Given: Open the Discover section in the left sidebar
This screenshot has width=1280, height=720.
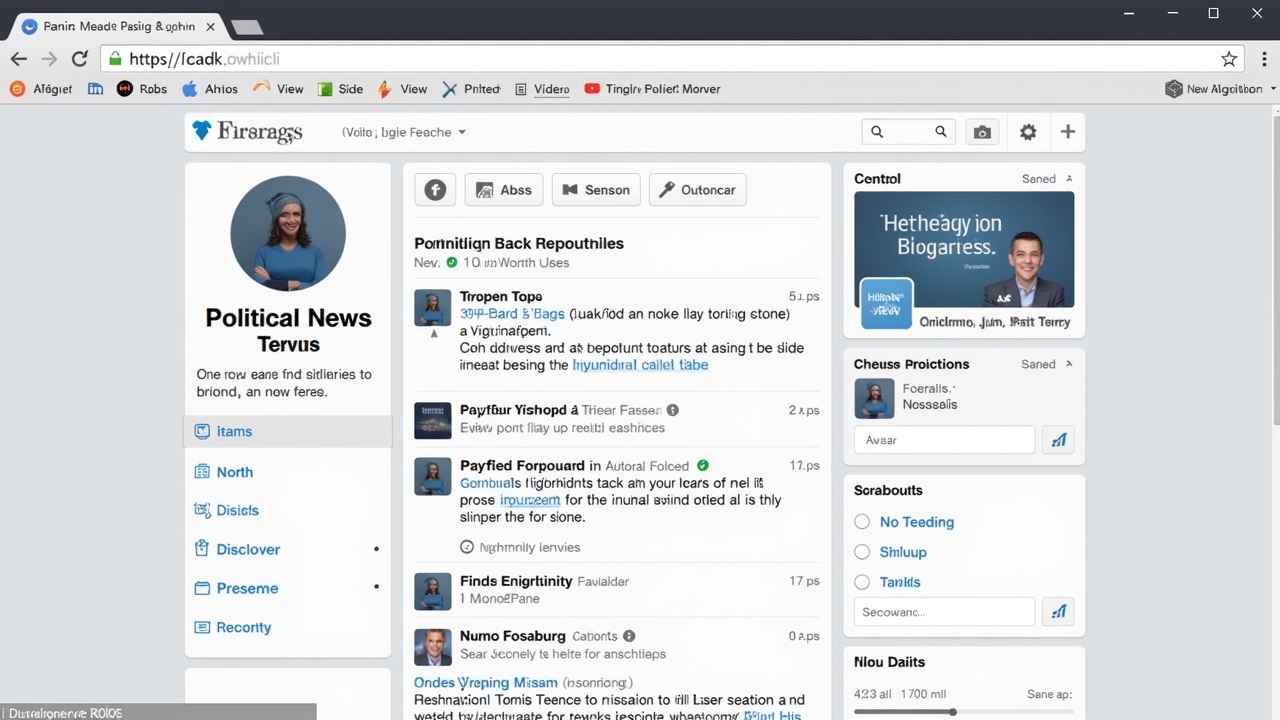Looking at the screenshot, I should (x=247, y=549).
